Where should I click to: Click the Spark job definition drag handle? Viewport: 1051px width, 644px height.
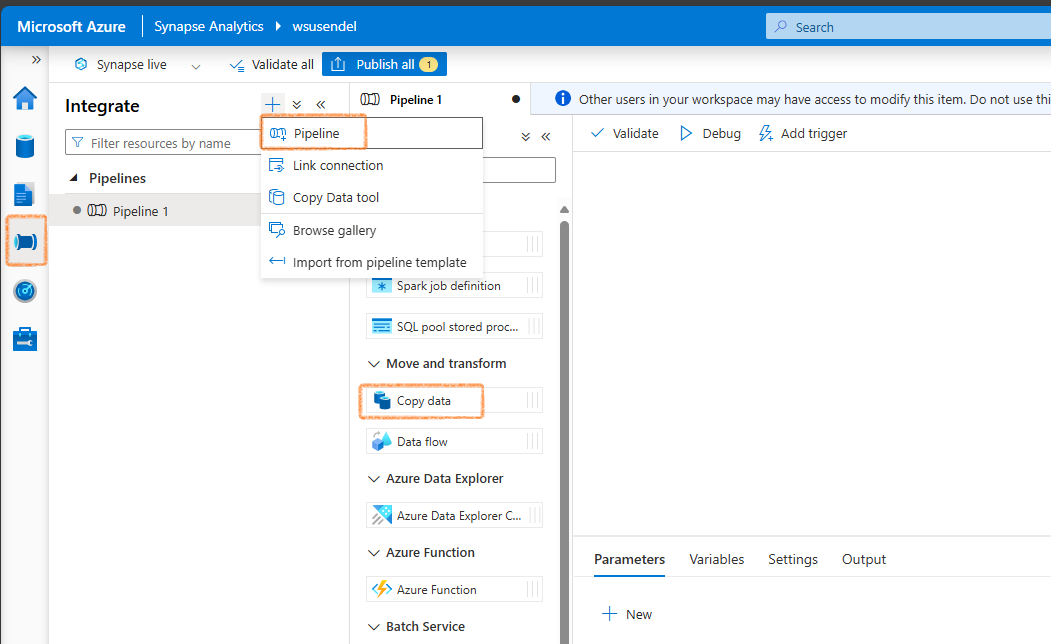[533, 285]
